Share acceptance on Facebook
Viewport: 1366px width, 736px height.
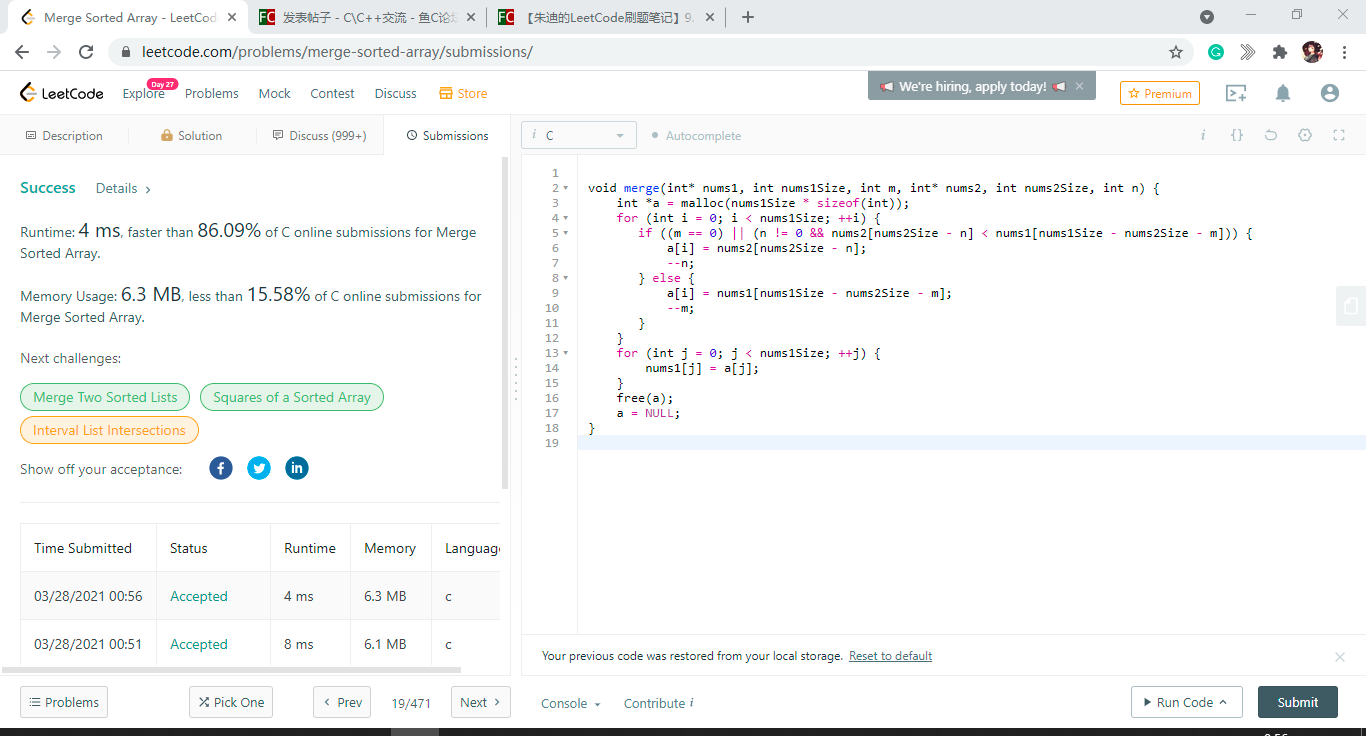pyautogui.click(x=221, y=468)
